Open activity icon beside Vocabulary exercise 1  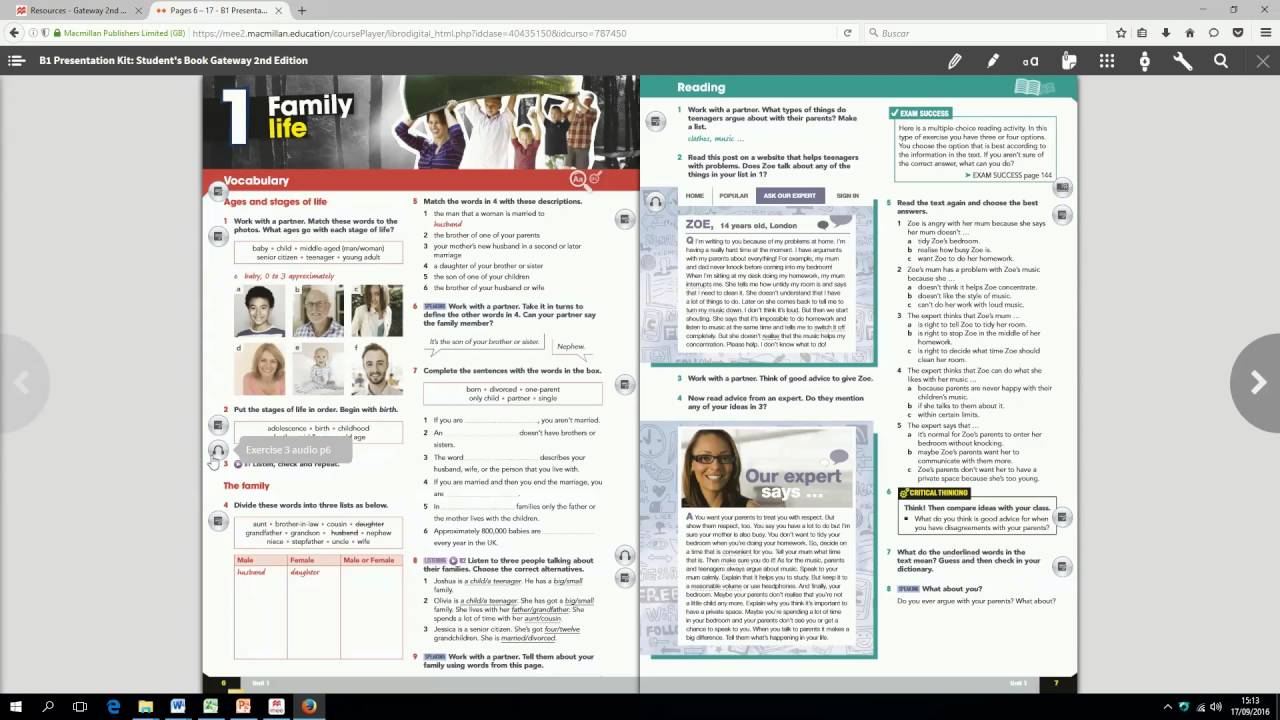[218, 236]
